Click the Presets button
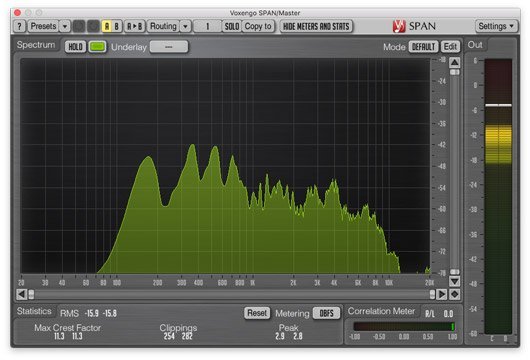The width and height of the screenshot is (530, 360). 43,26
